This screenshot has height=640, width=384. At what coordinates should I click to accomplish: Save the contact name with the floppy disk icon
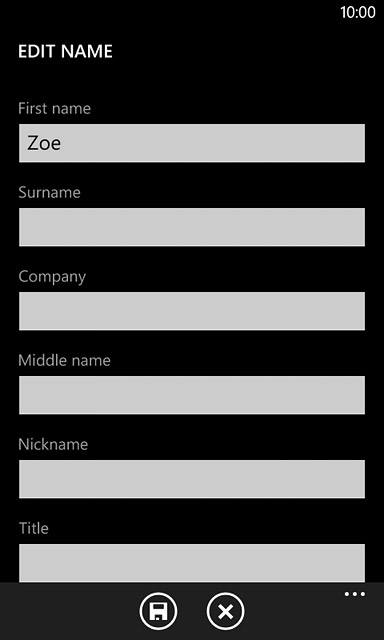[x=158, y=611]
